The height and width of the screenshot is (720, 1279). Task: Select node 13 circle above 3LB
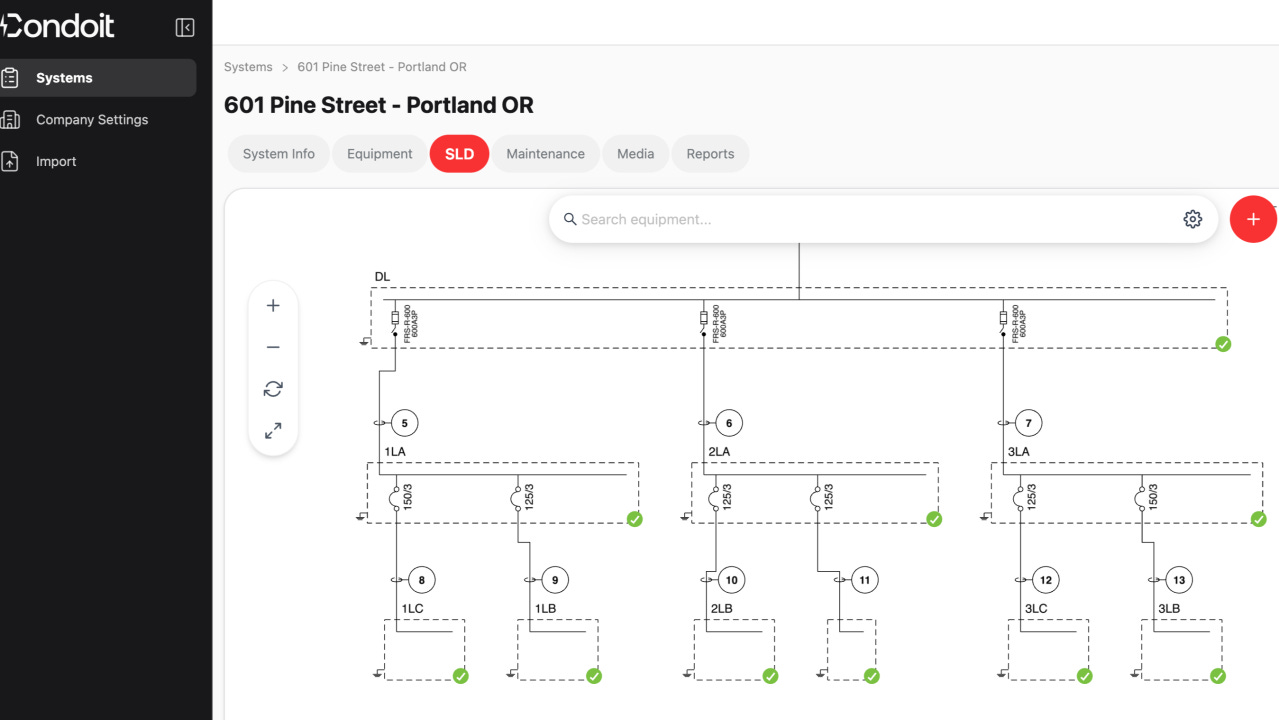tap(1179, 580)
